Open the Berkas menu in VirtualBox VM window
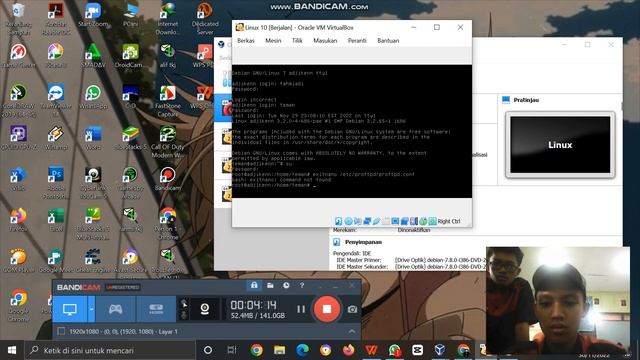This screenshot has width=640, height=360. pos(246,40)
